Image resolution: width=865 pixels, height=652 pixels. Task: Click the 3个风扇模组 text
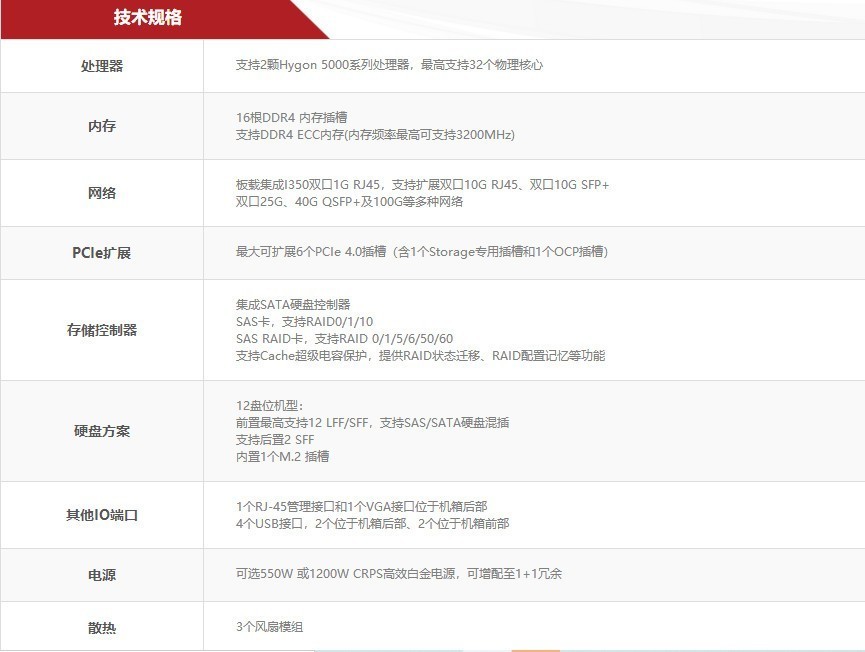(x=269, y=627)
